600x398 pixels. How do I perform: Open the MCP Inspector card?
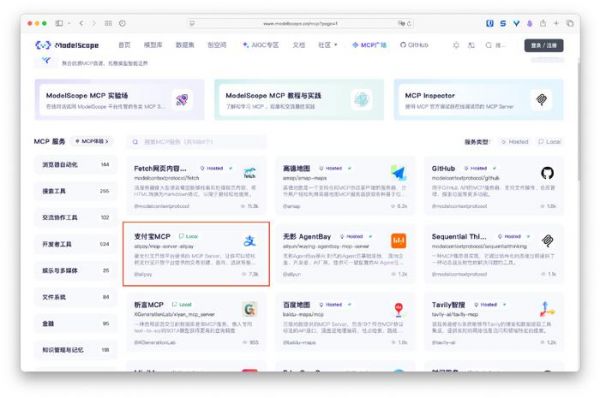pos(479,100)
